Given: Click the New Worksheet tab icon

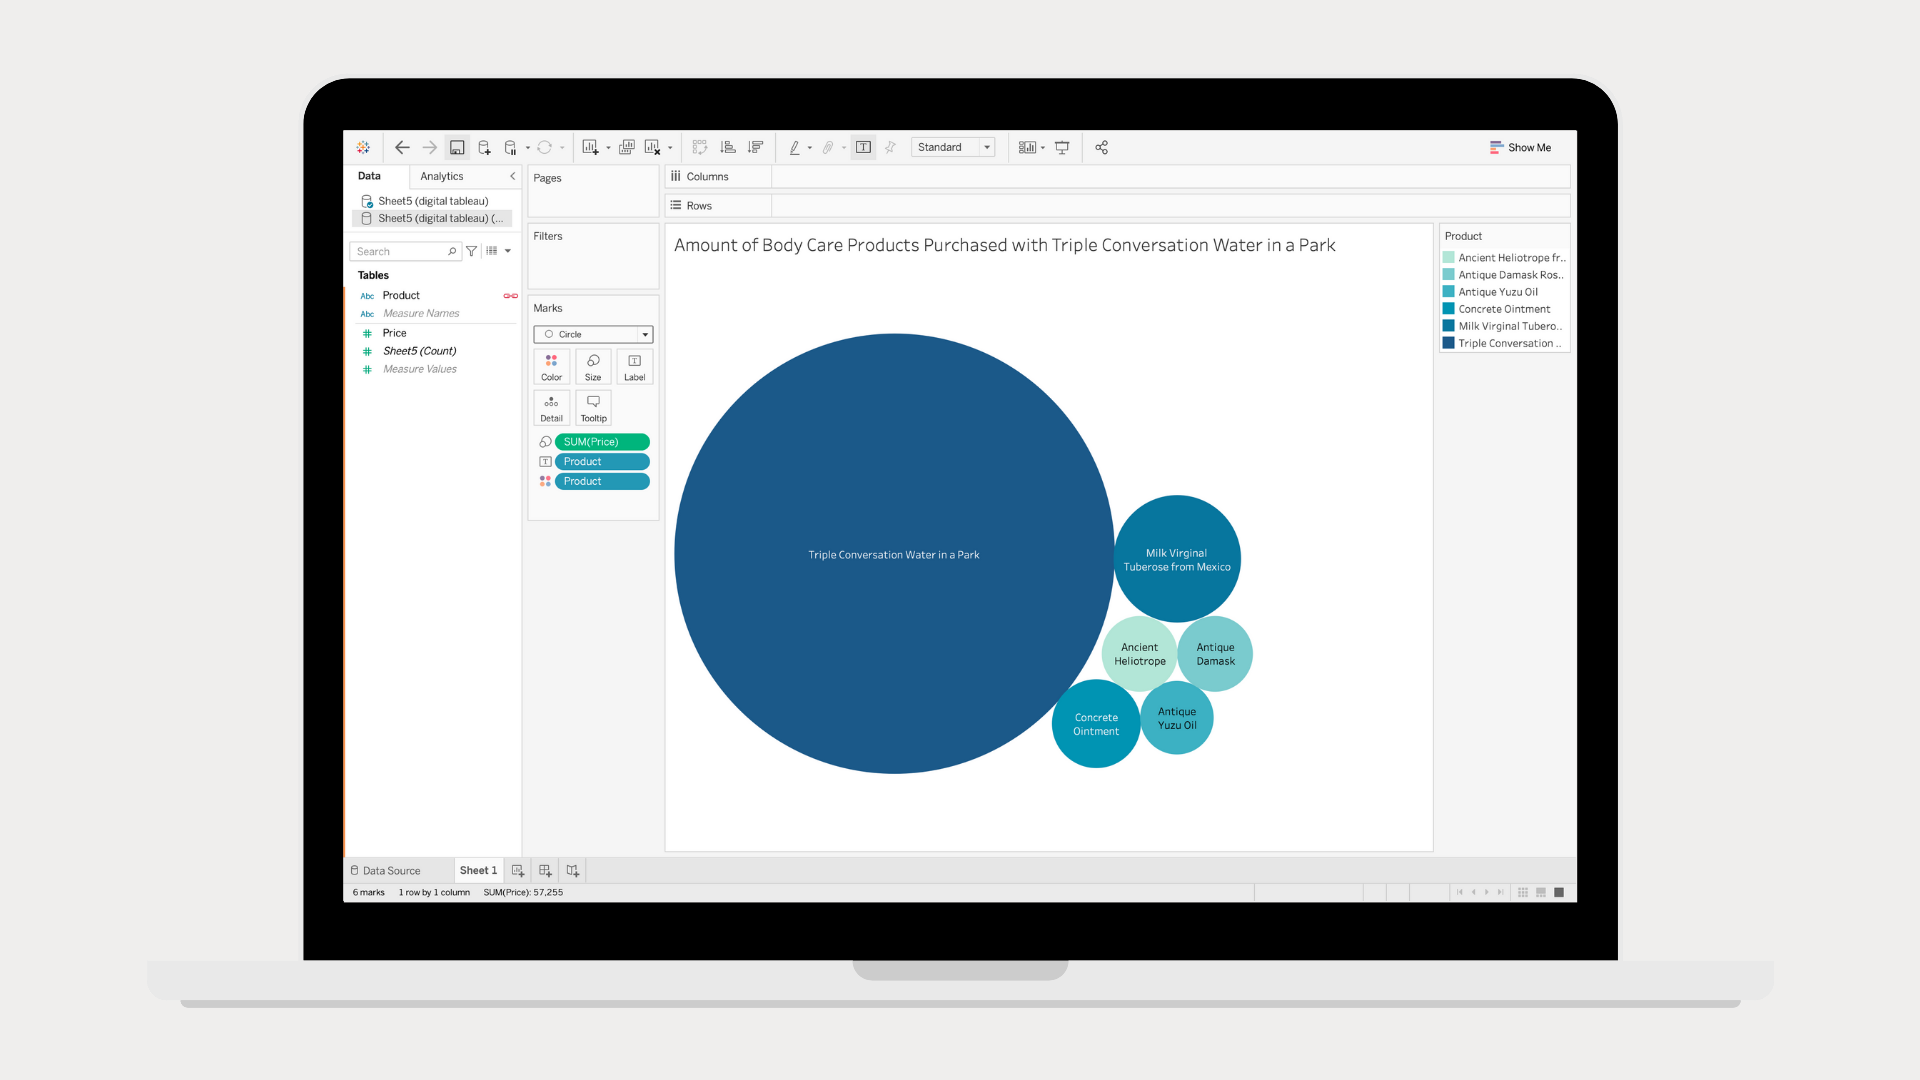Looking at the screenshot, I should [517, 871].
